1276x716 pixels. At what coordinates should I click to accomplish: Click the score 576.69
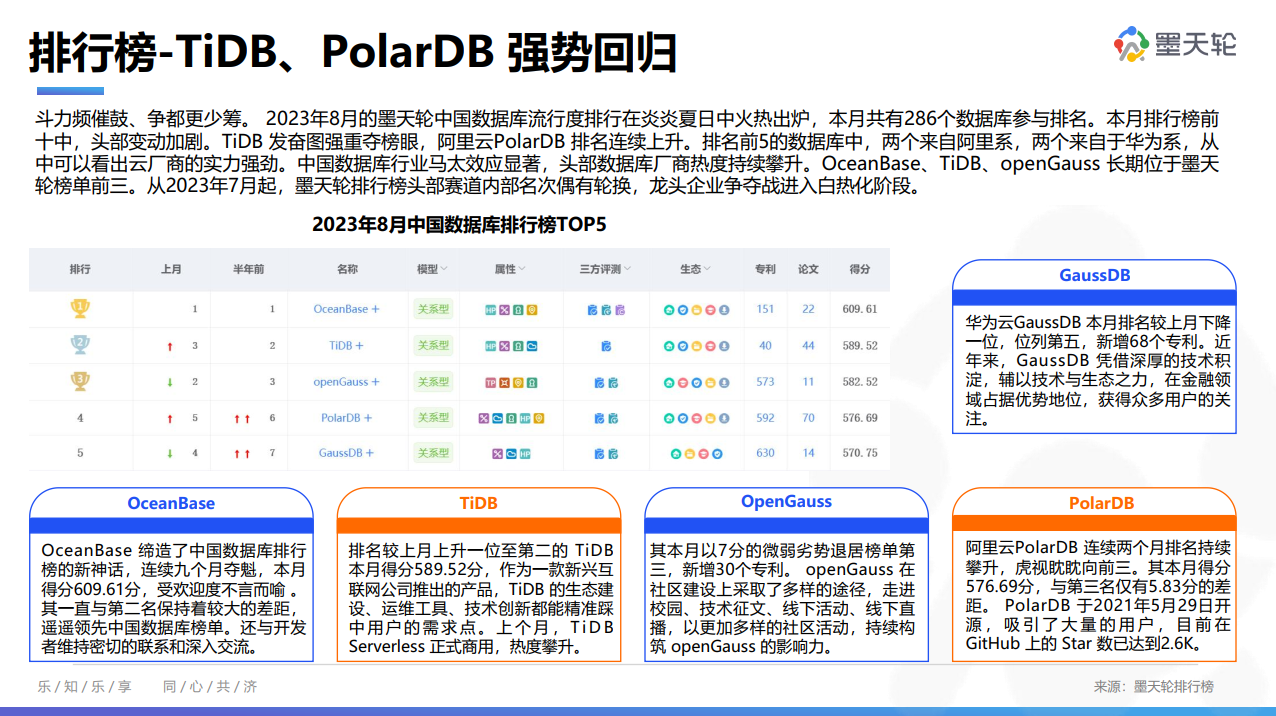pyautogui.click(x=860, y=418)
